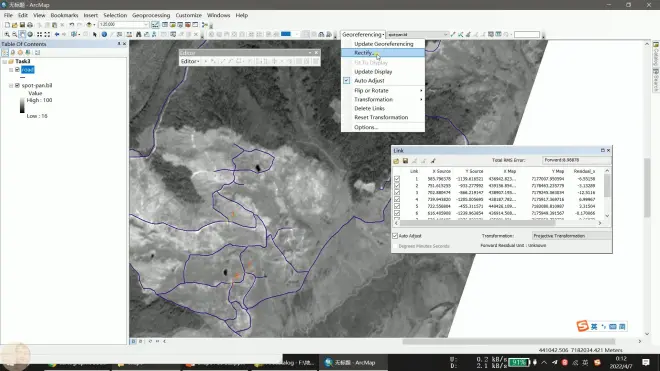Activate the Identify tool (blue i icon)
This screenshot has height=371, width=660.
[x=104, y=35]
